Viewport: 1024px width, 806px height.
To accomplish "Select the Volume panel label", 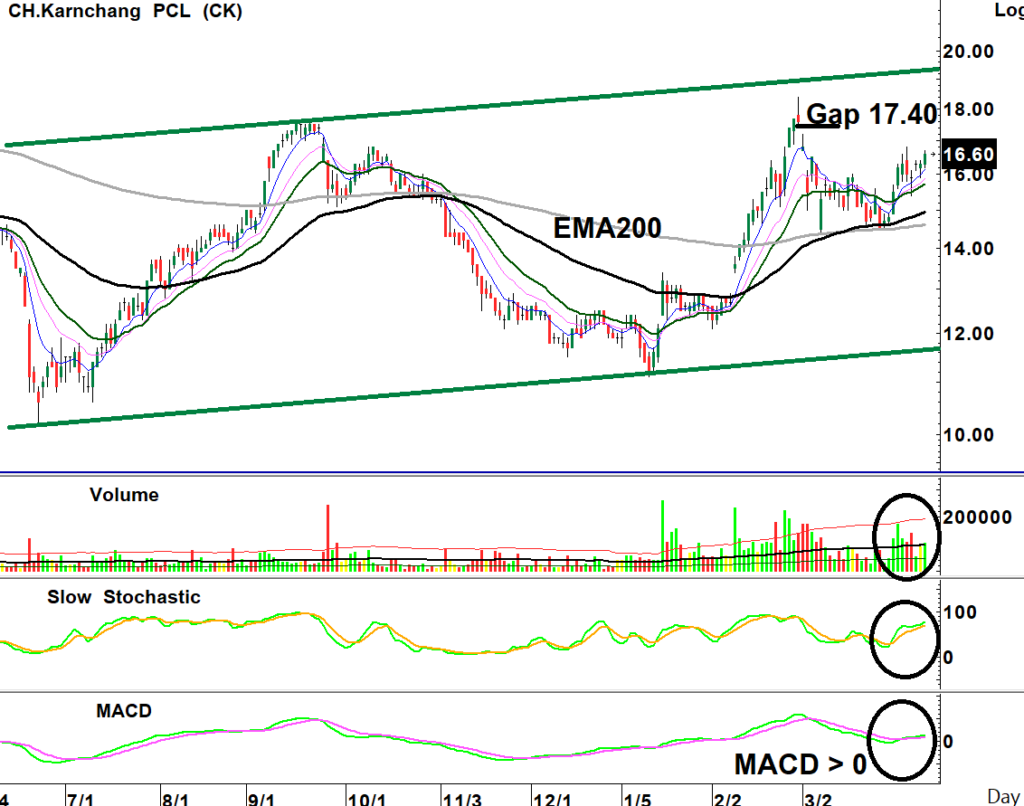I will [124, 495].
